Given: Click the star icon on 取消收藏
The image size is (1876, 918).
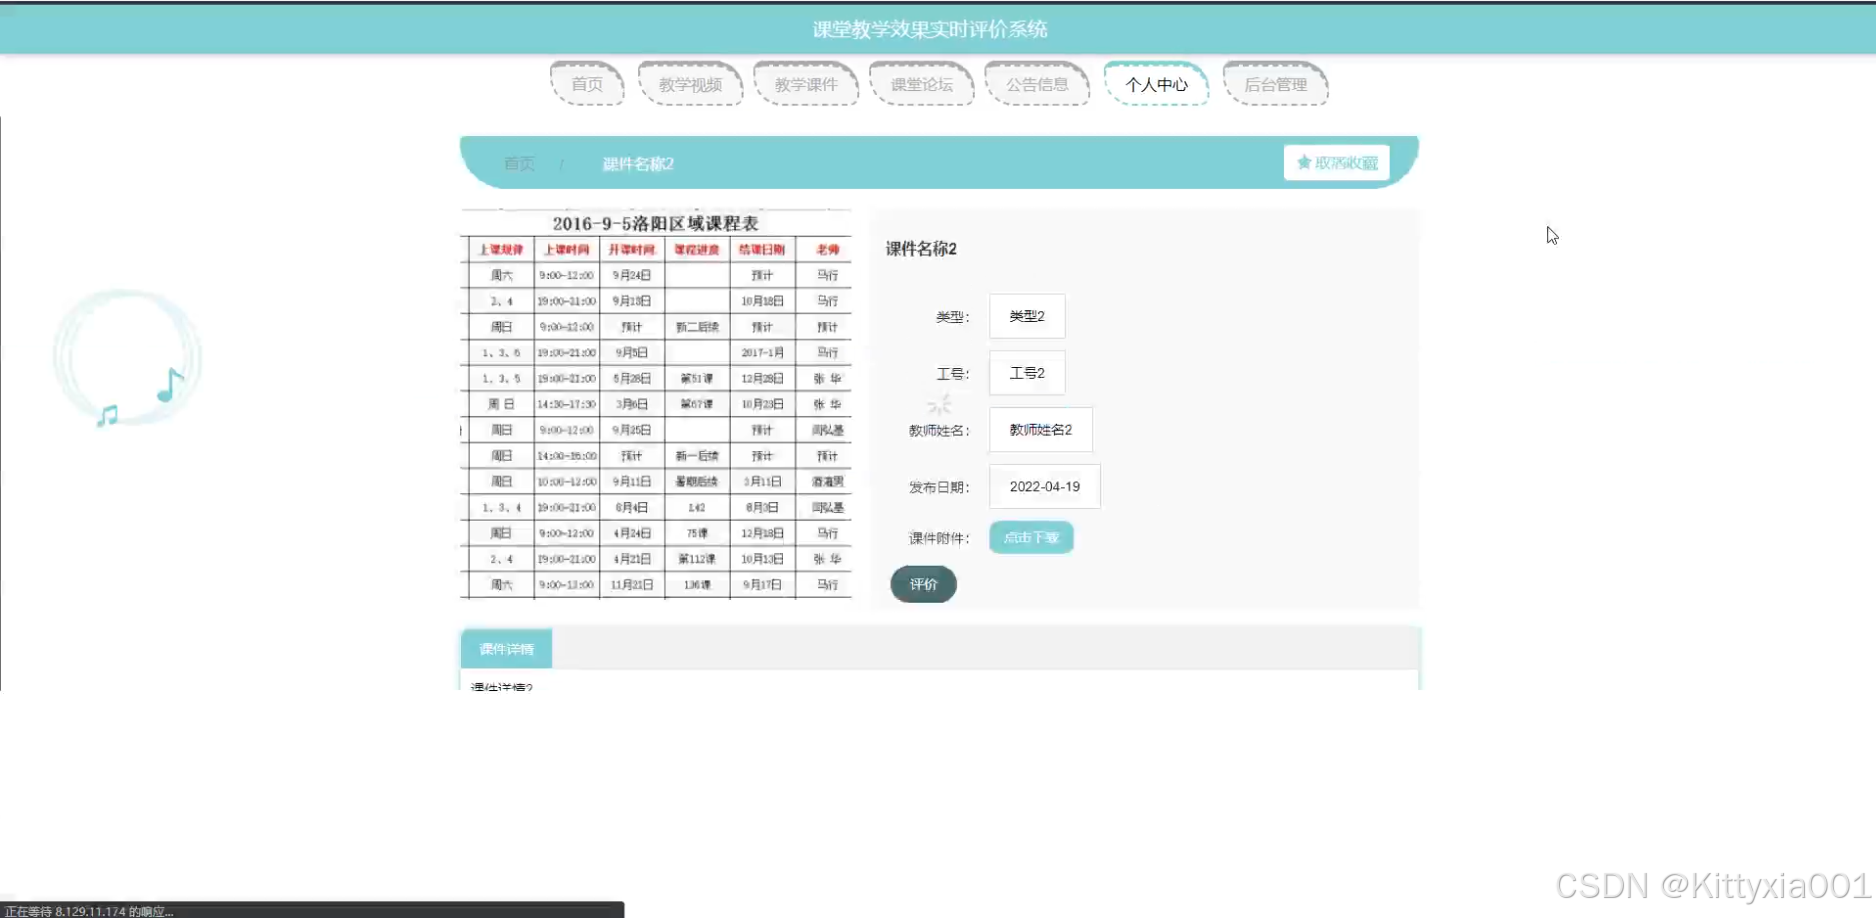Looking at the screenshot, I should click(1304, 162).
